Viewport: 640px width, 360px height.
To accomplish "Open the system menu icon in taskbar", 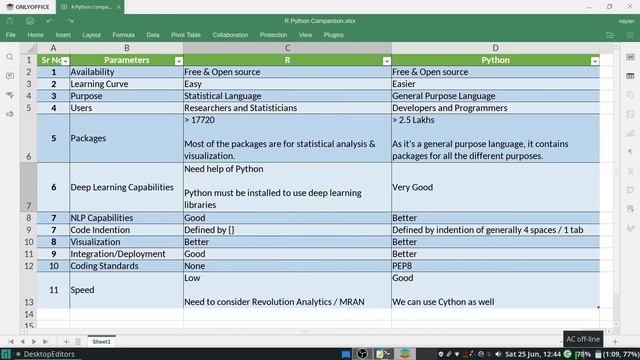I will pos(6,354).
